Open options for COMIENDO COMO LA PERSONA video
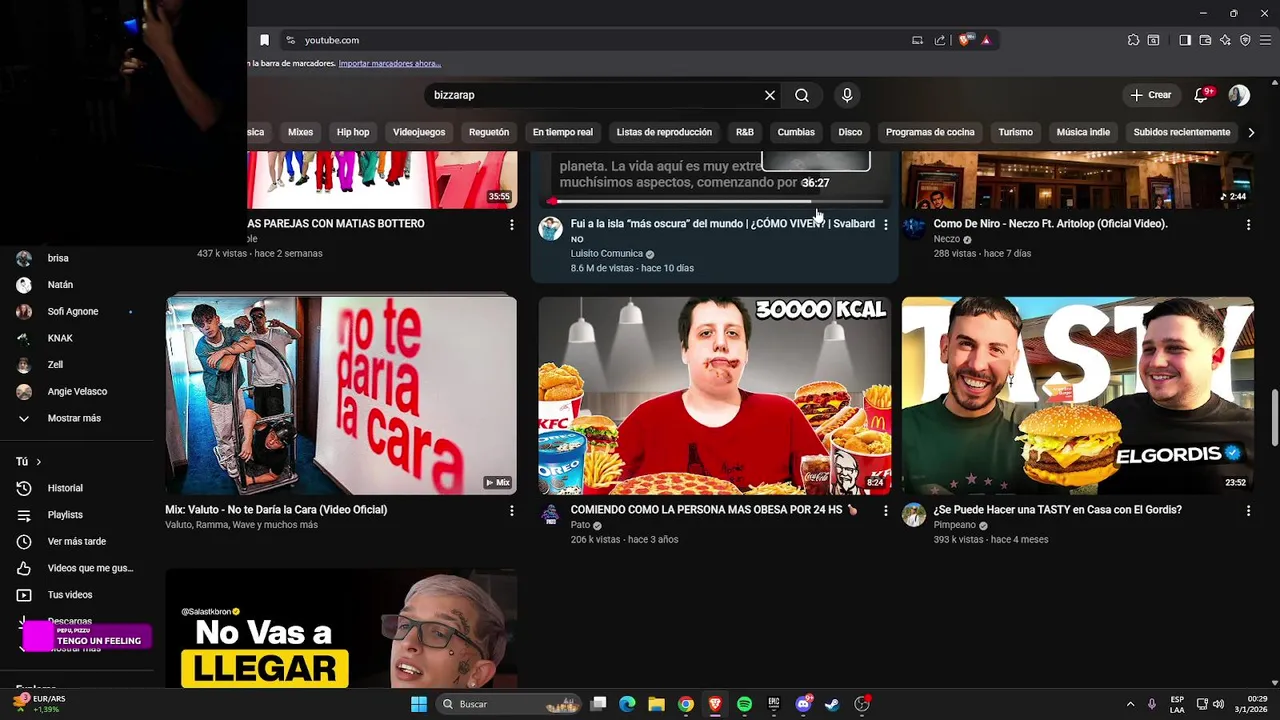Screen dimensions: 1280x720 885,511
